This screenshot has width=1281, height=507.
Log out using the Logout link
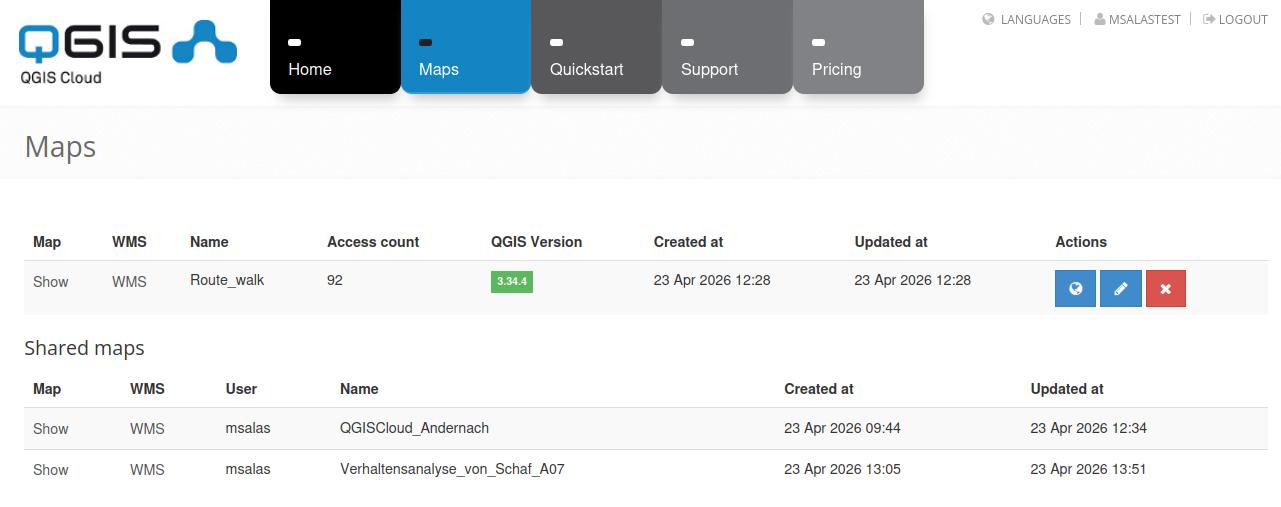1235,19
